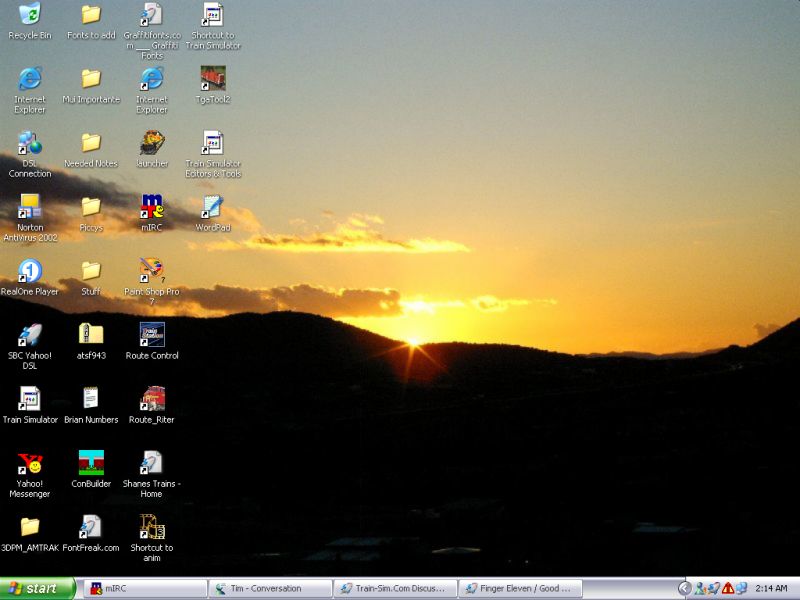Switch to 'Finger Eleven / Good' taskbar window

click(520, 588)
